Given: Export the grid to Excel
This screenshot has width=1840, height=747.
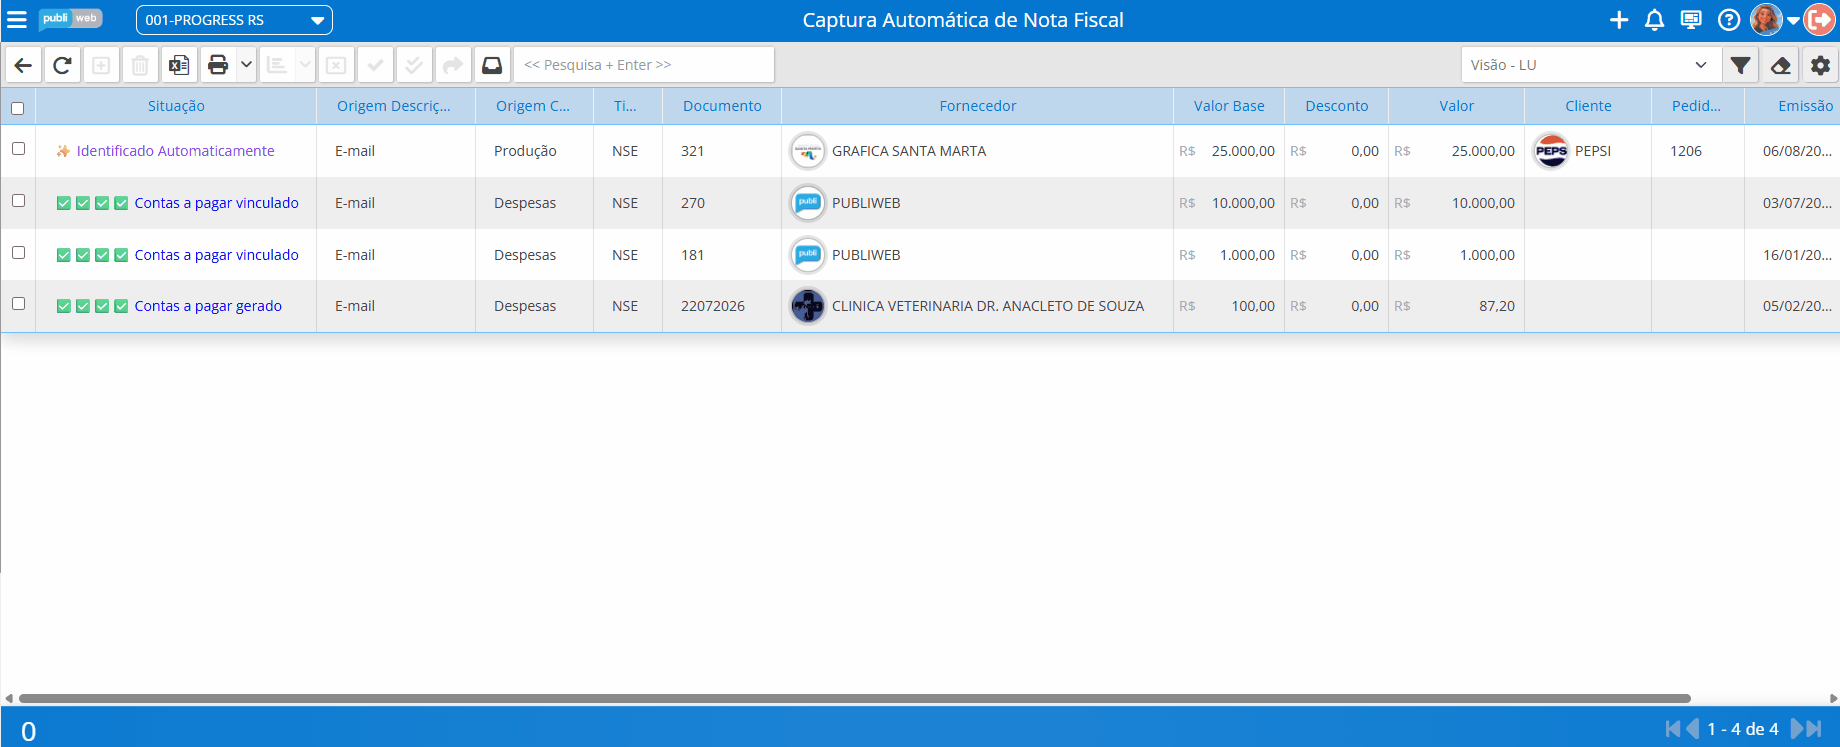Looking at the screenshot, I should click(179, 65).
